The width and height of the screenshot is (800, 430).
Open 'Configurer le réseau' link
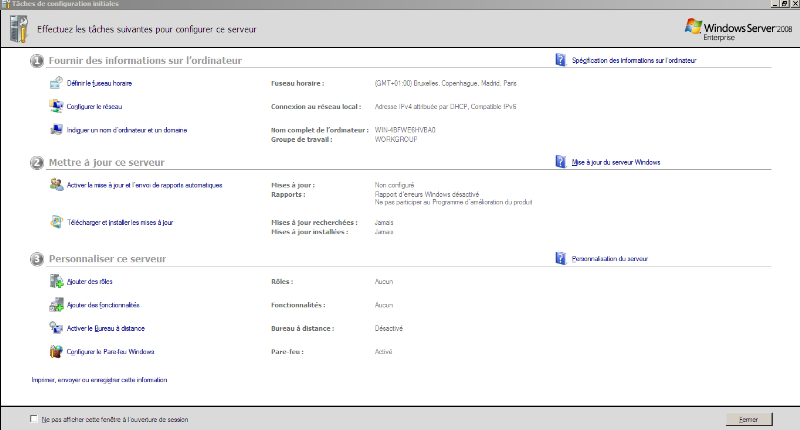point(94,106)
